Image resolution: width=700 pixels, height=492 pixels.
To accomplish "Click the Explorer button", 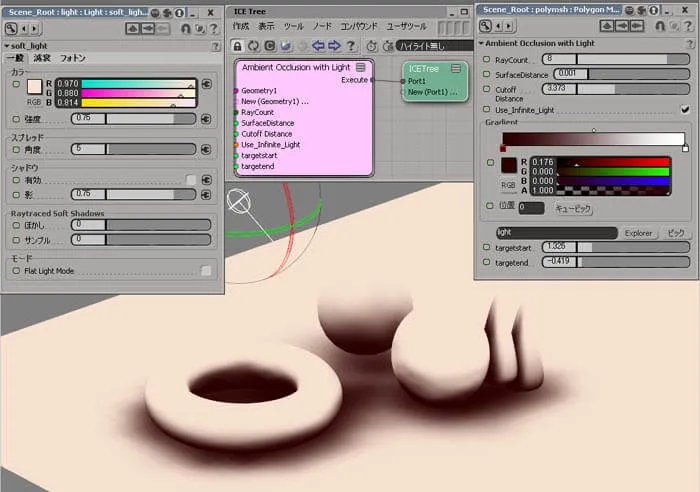I will (x=638, y=233).
